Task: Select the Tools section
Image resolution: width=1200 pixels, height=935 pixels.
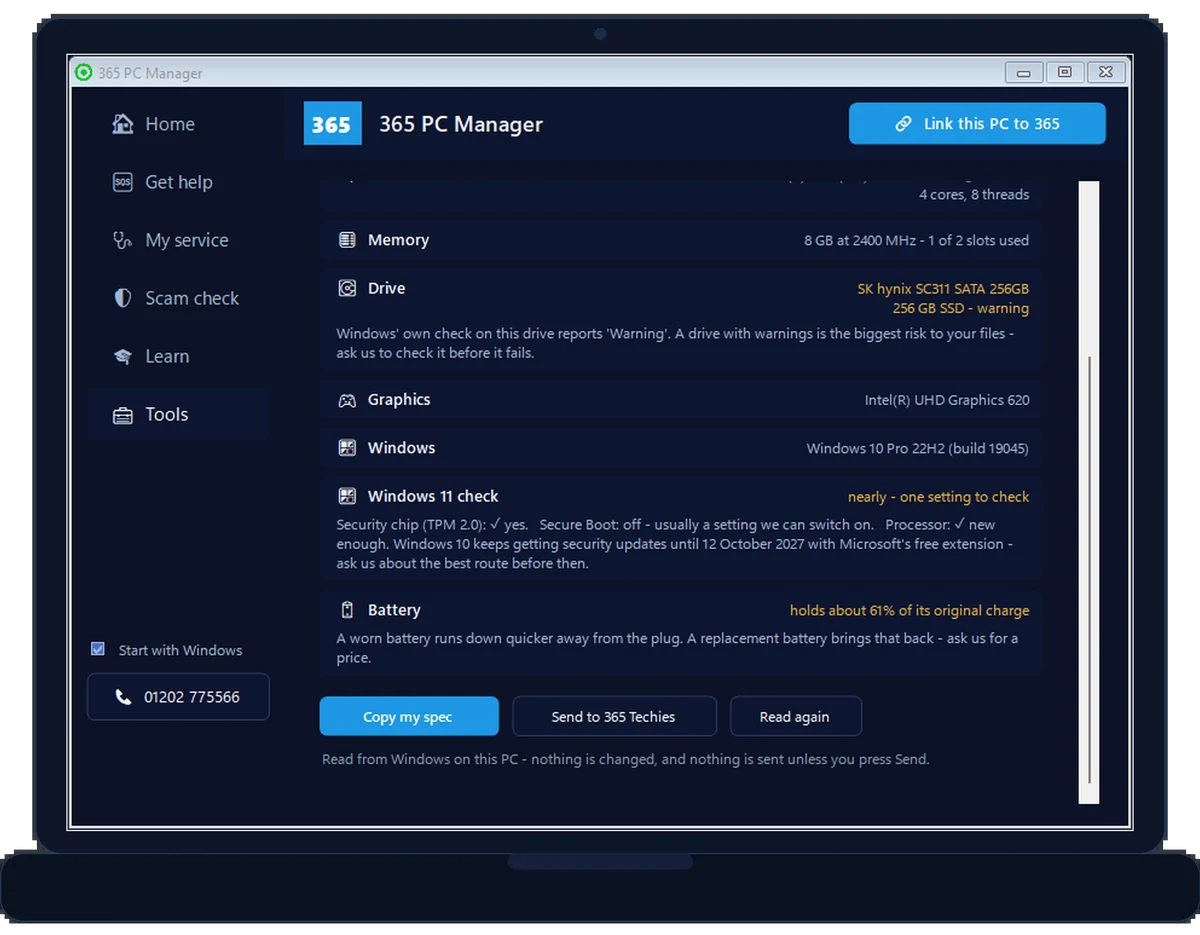Action: pos(178,414)
